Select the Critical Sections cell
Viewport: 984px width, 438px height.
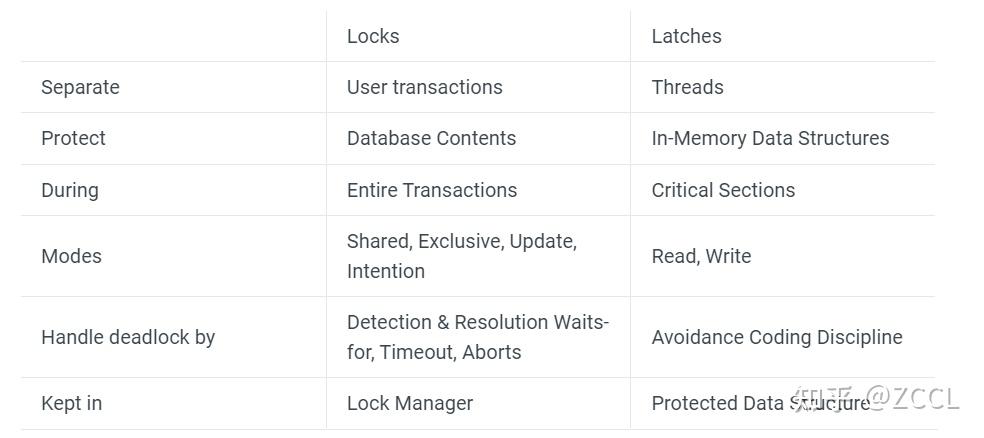(723, 190)
